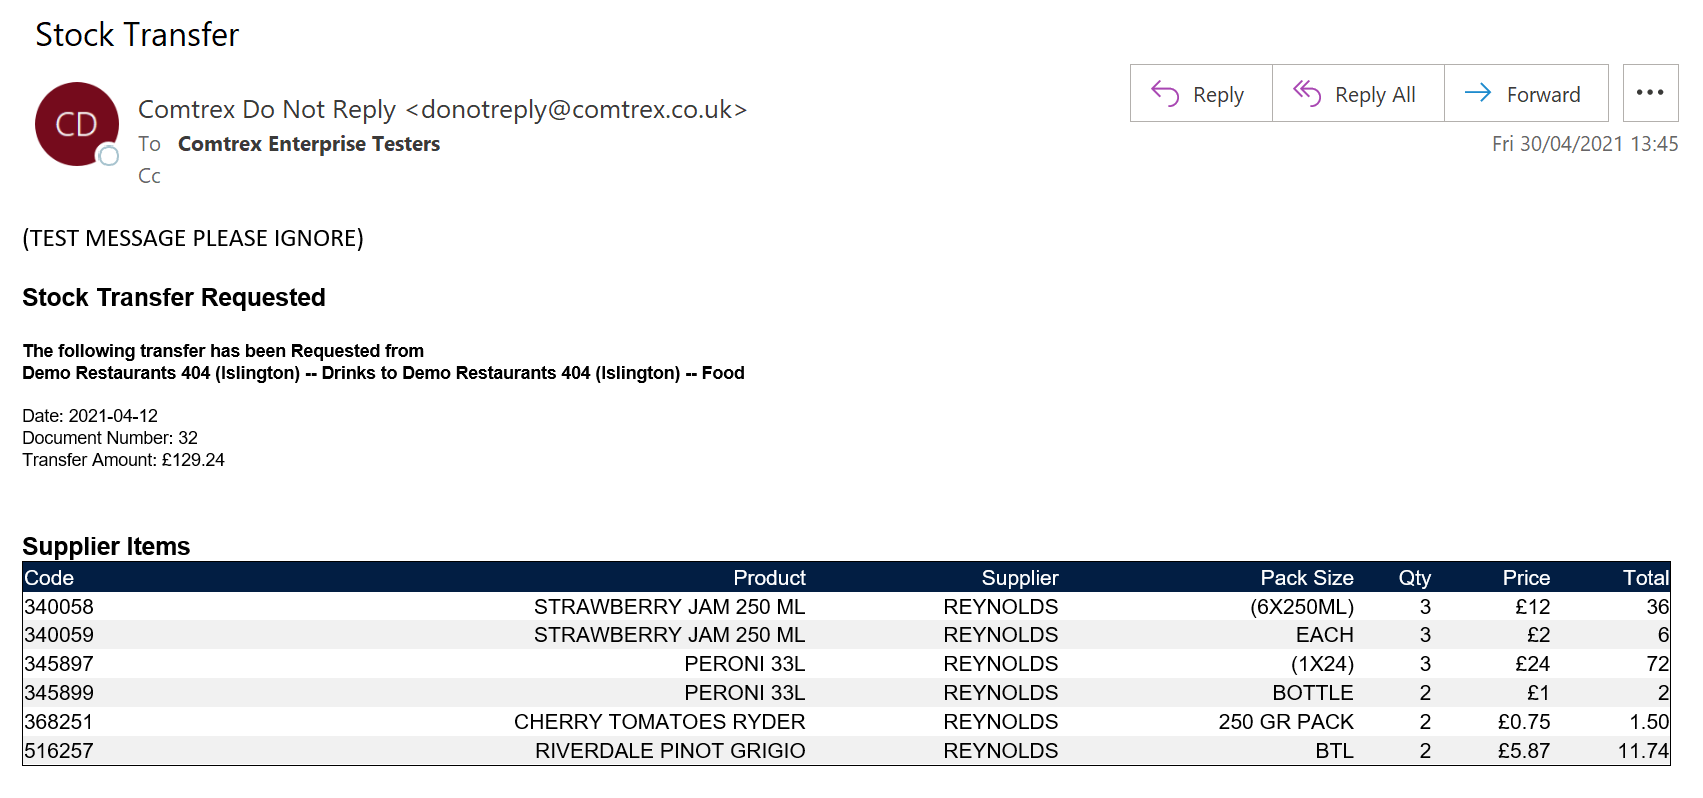The height and width of the screenshot is (798, 1703).
Task: Click the CD sender avatar
Action: click(77, 124)
